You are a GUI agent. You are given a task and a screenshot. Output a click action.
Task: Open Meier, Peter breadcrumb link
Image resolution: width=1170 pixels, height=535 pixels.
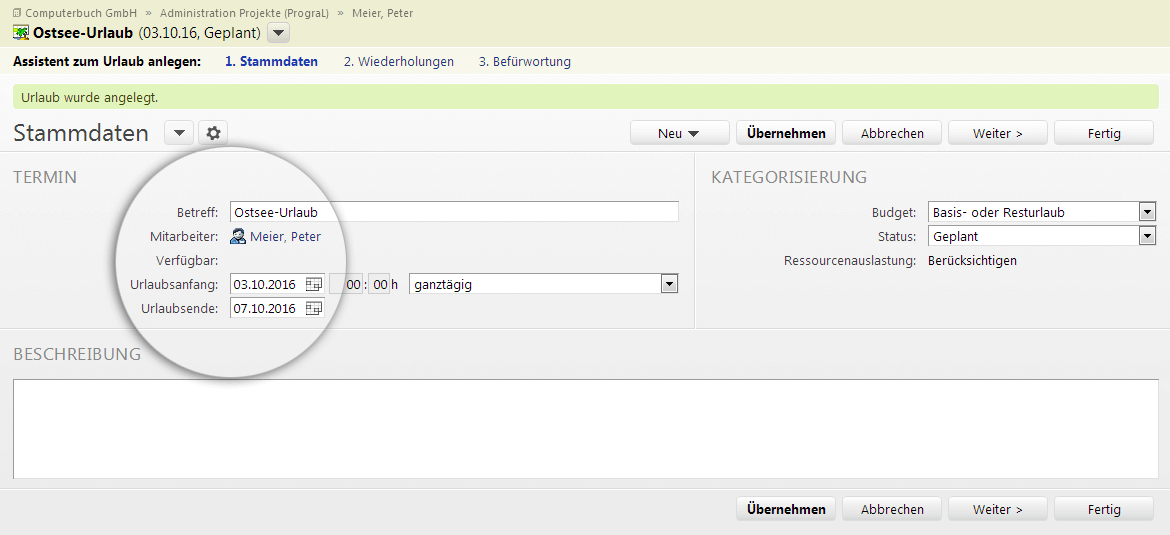point(382,13)
